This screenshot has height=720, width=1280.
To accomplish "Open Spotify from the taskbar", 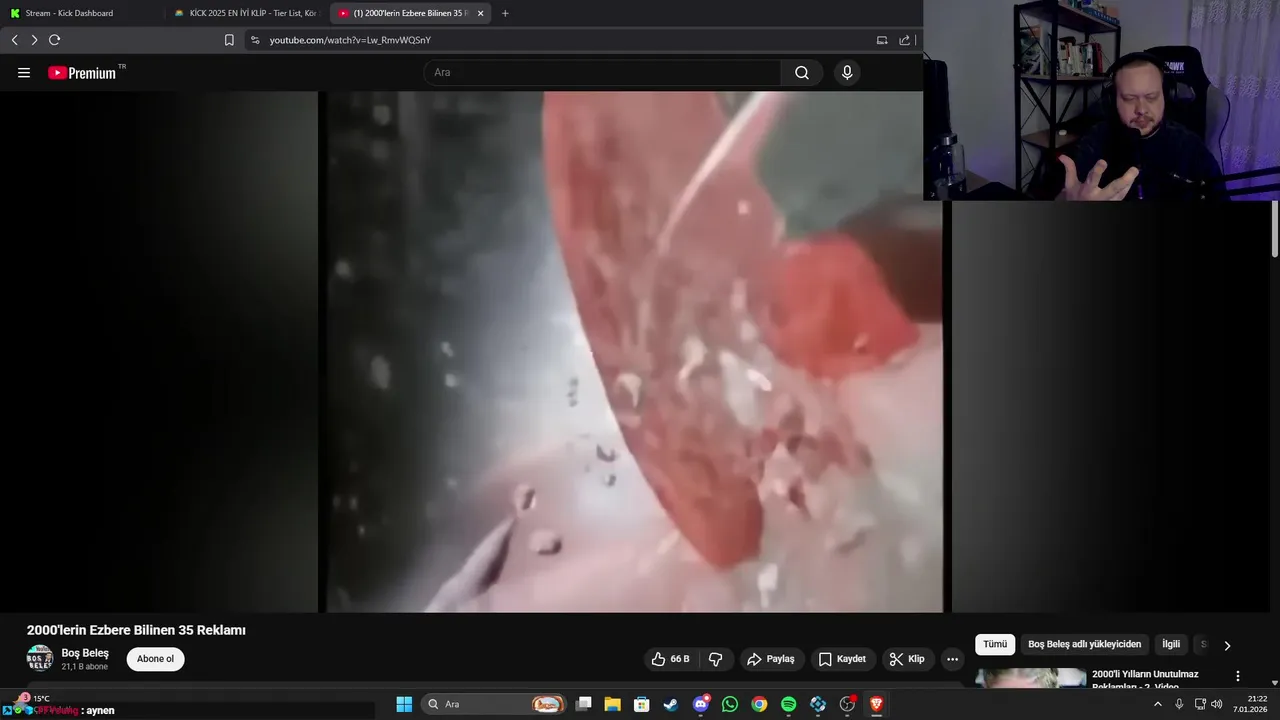I will tap(788, 704).
